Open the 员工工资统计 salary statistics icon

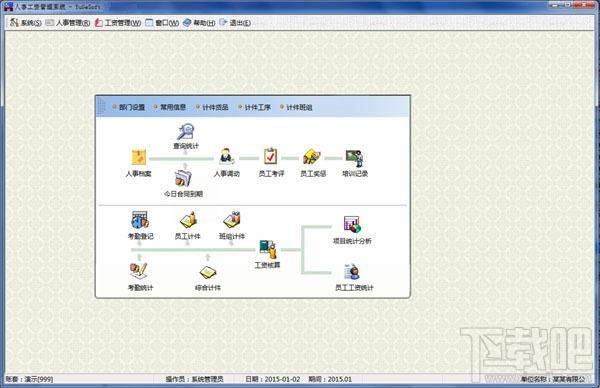(352, 272)
